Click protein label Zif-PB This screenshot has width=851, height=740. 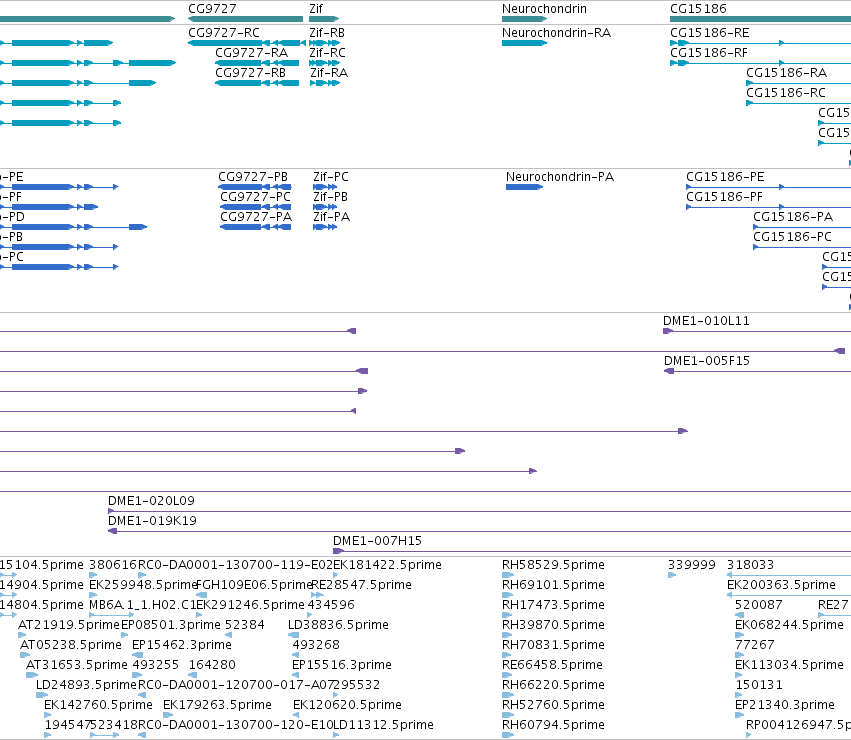click(x=331, y=197)
